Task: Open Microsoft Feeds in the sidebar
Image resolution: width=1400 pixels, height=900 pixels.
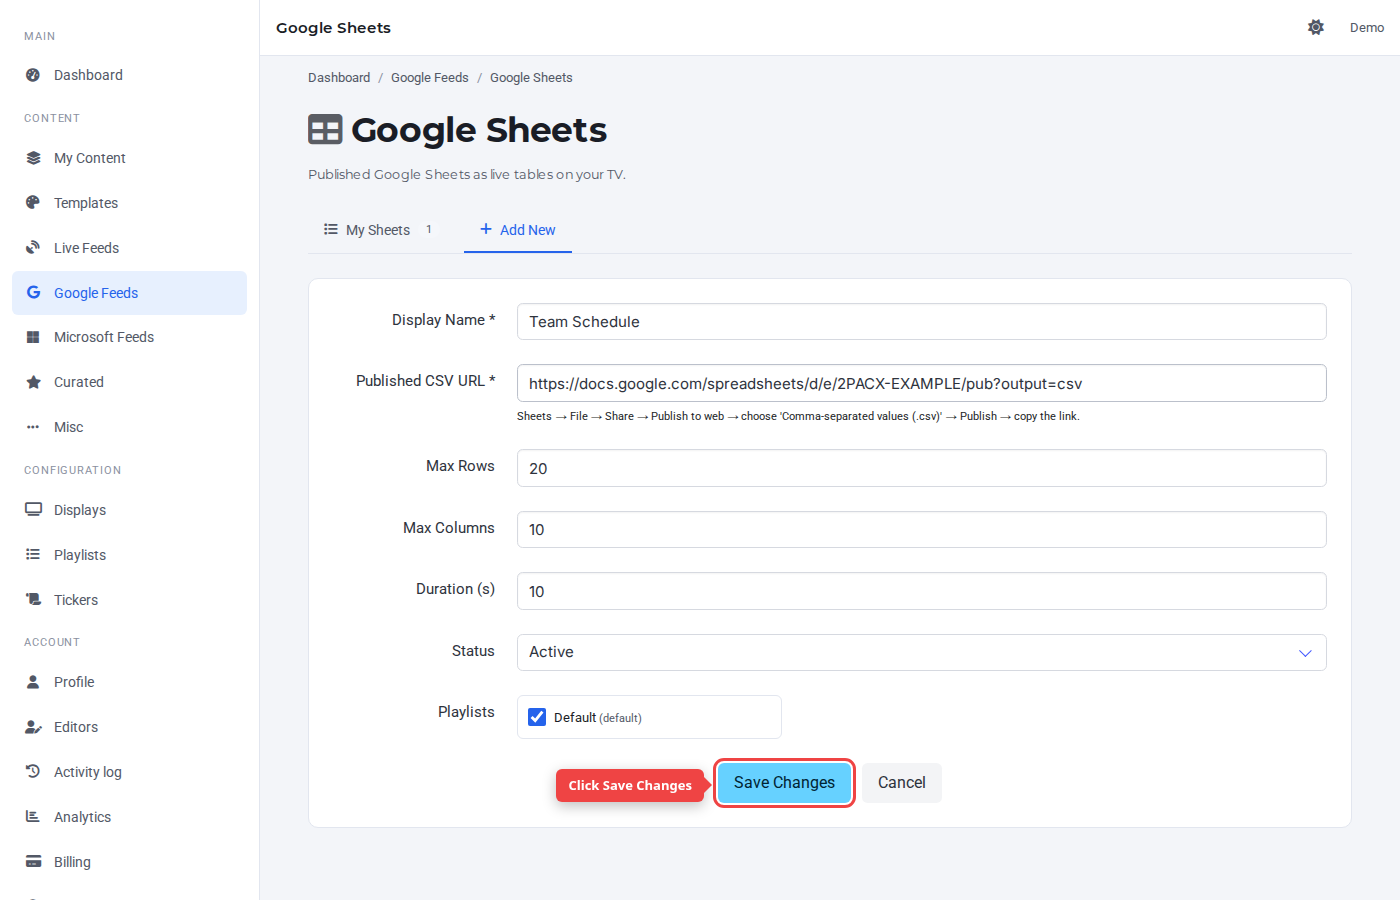Action: [129, 337]
